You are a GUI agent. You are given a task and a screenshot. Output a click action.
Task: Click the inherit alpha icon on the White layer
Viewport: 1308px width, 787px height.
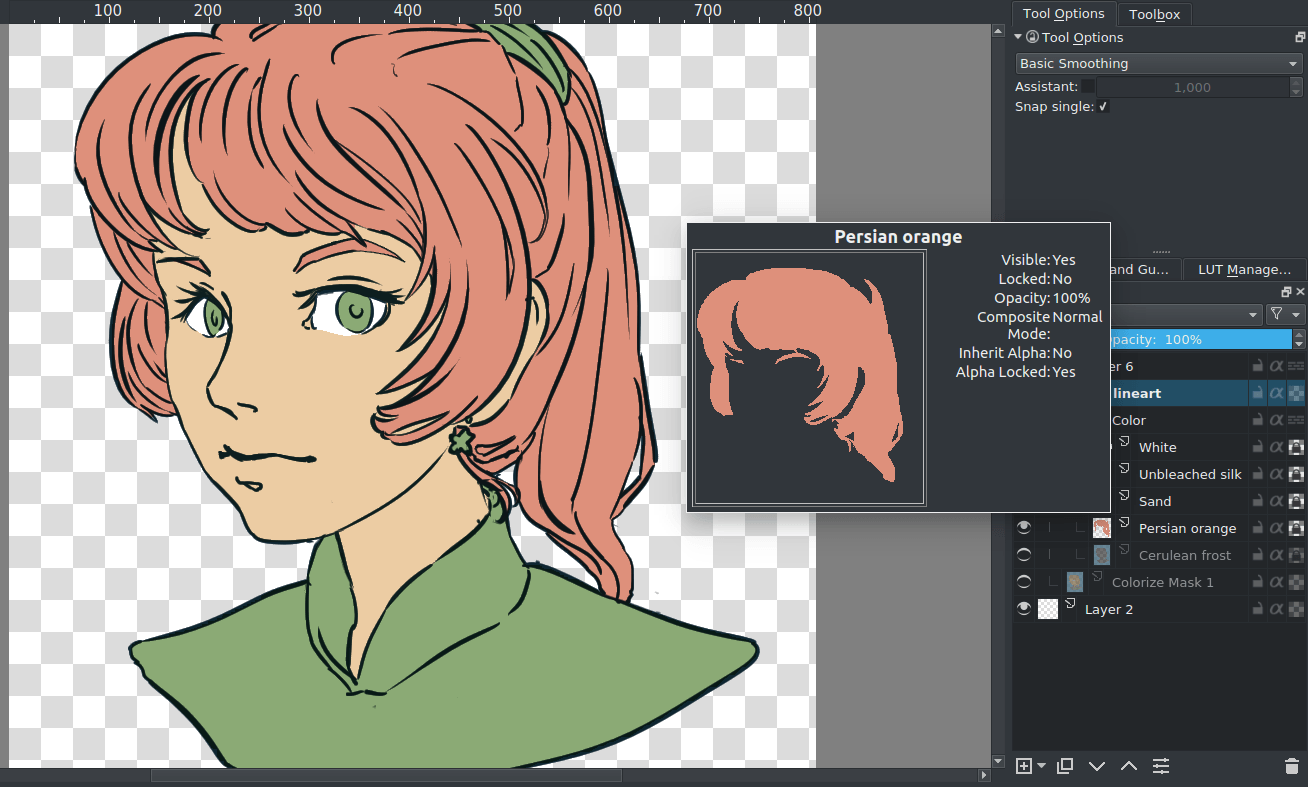(1275, 446)
